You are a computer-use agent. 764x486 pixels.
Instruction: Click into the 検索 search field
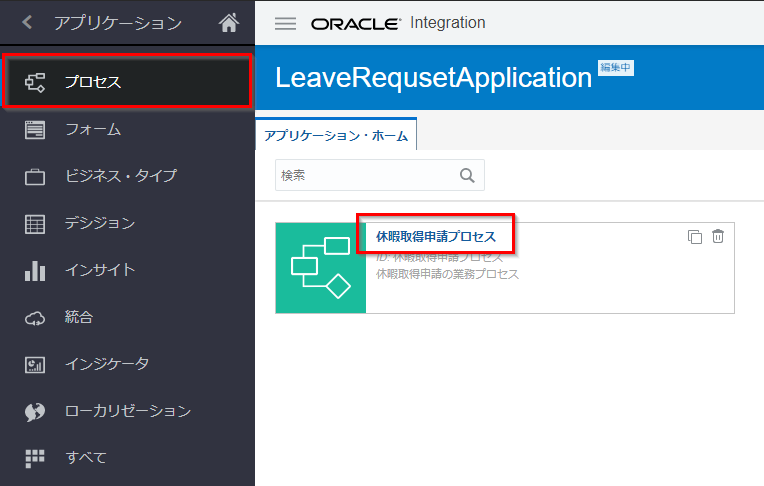tap(365, 175)
